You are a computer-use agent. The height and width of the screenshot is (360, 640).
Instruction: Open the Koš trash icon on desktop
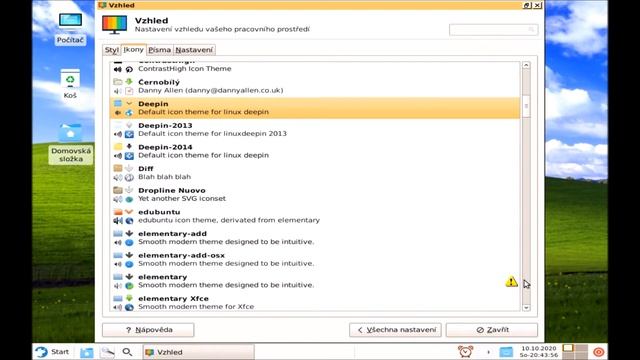coord(70,84)
